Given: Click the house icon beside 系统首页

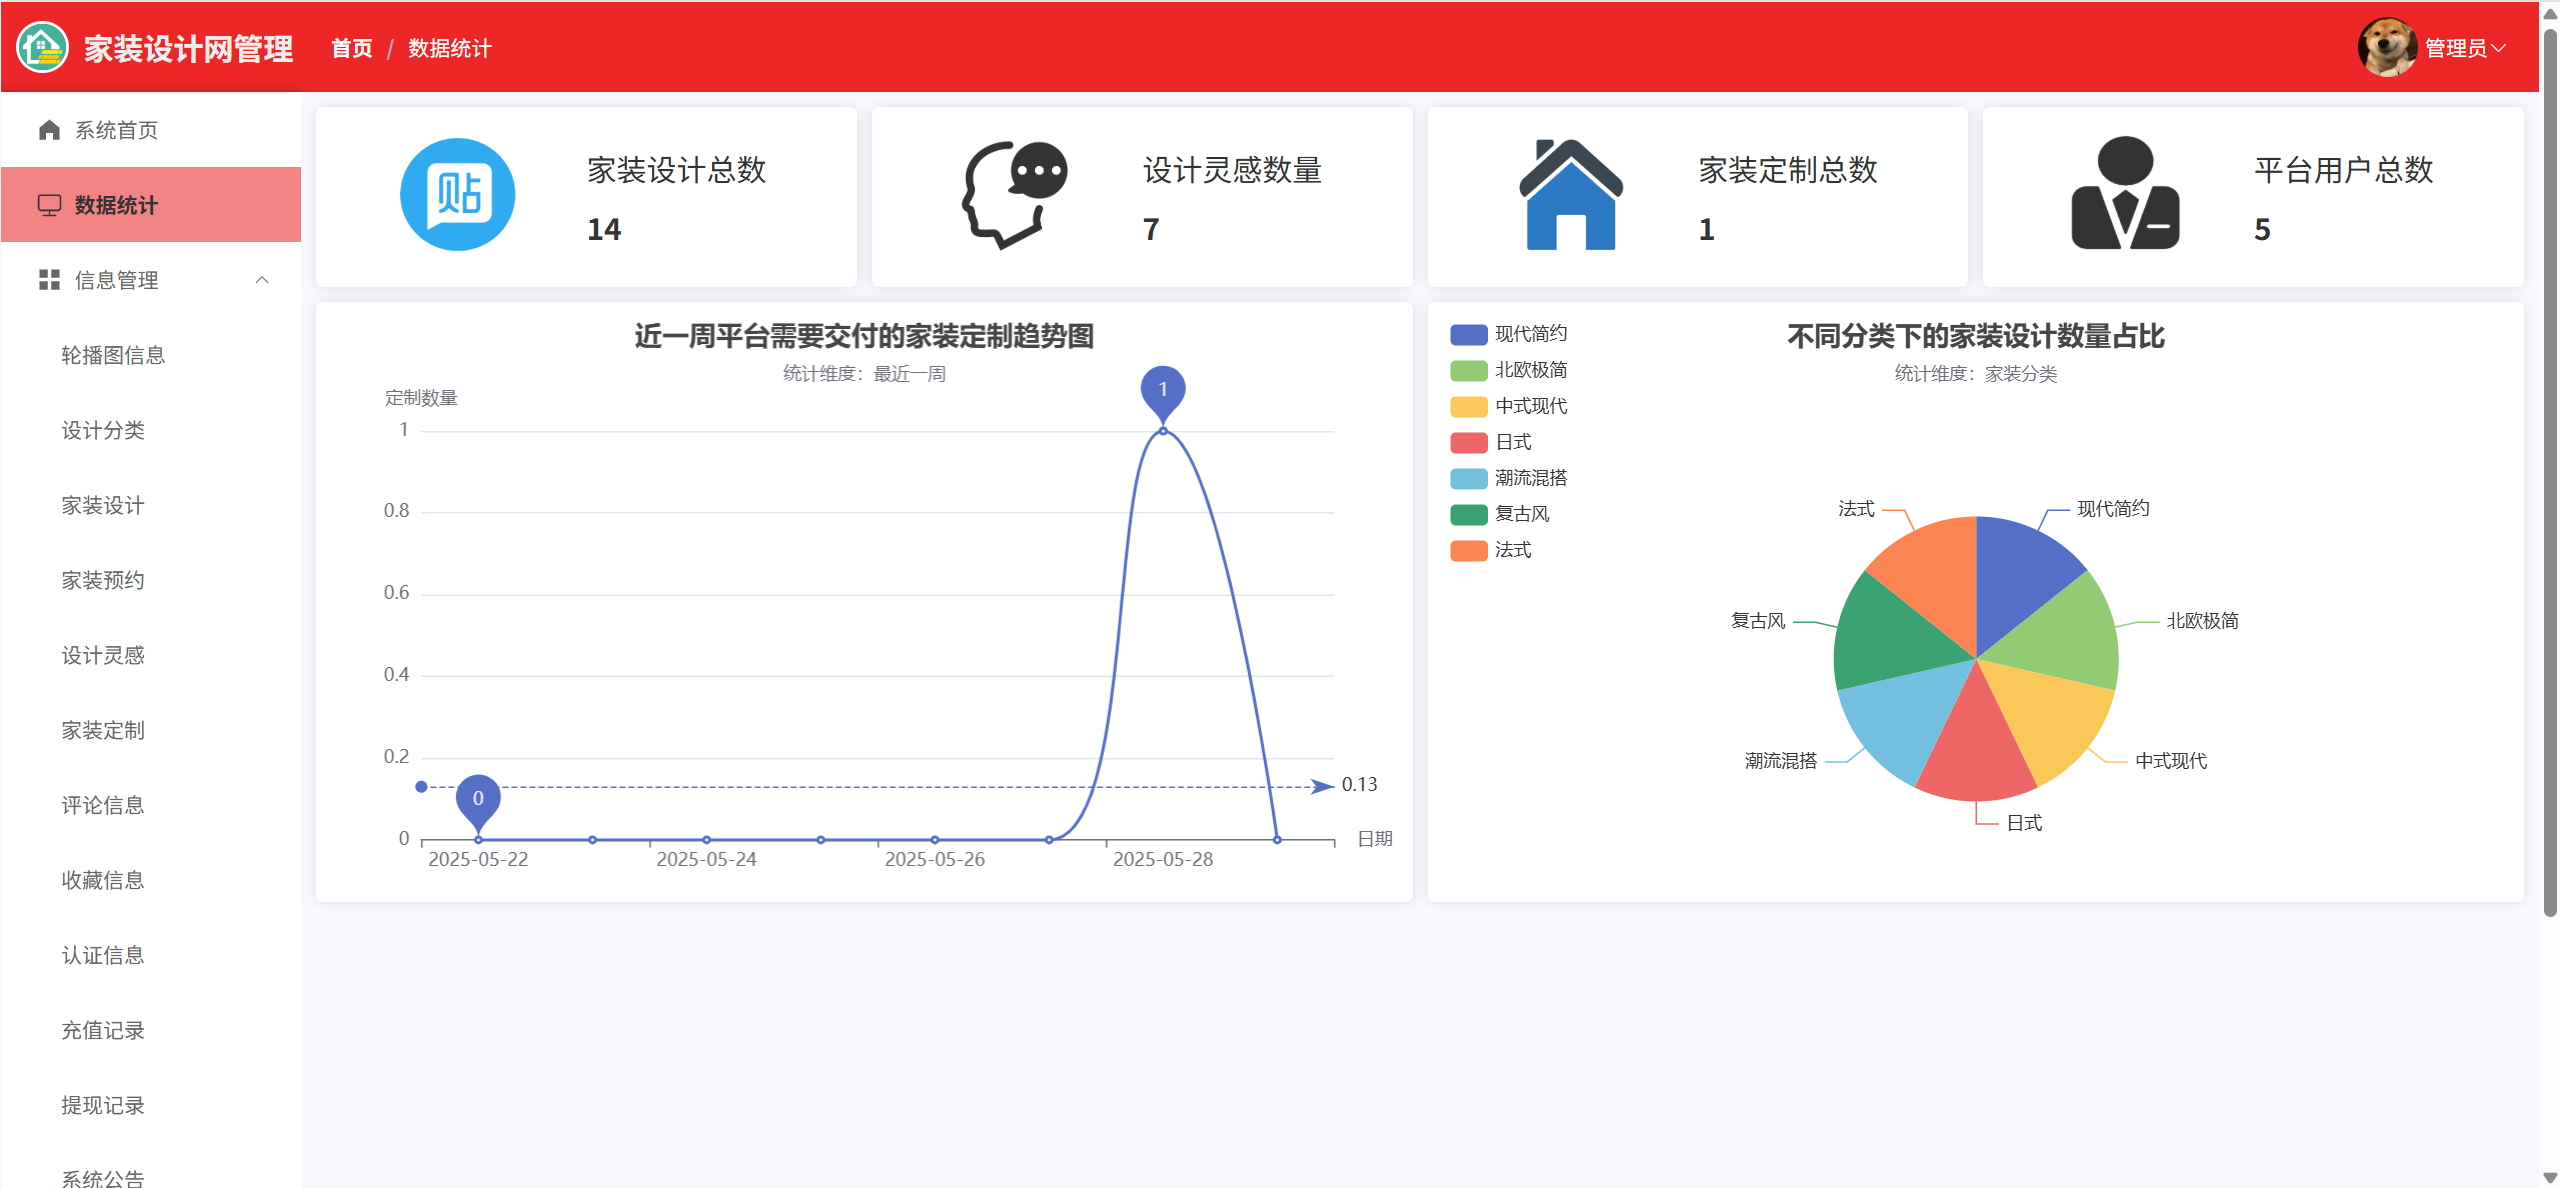Looking at the screenshot, I should pyautogui.click(x=49, y=130).
